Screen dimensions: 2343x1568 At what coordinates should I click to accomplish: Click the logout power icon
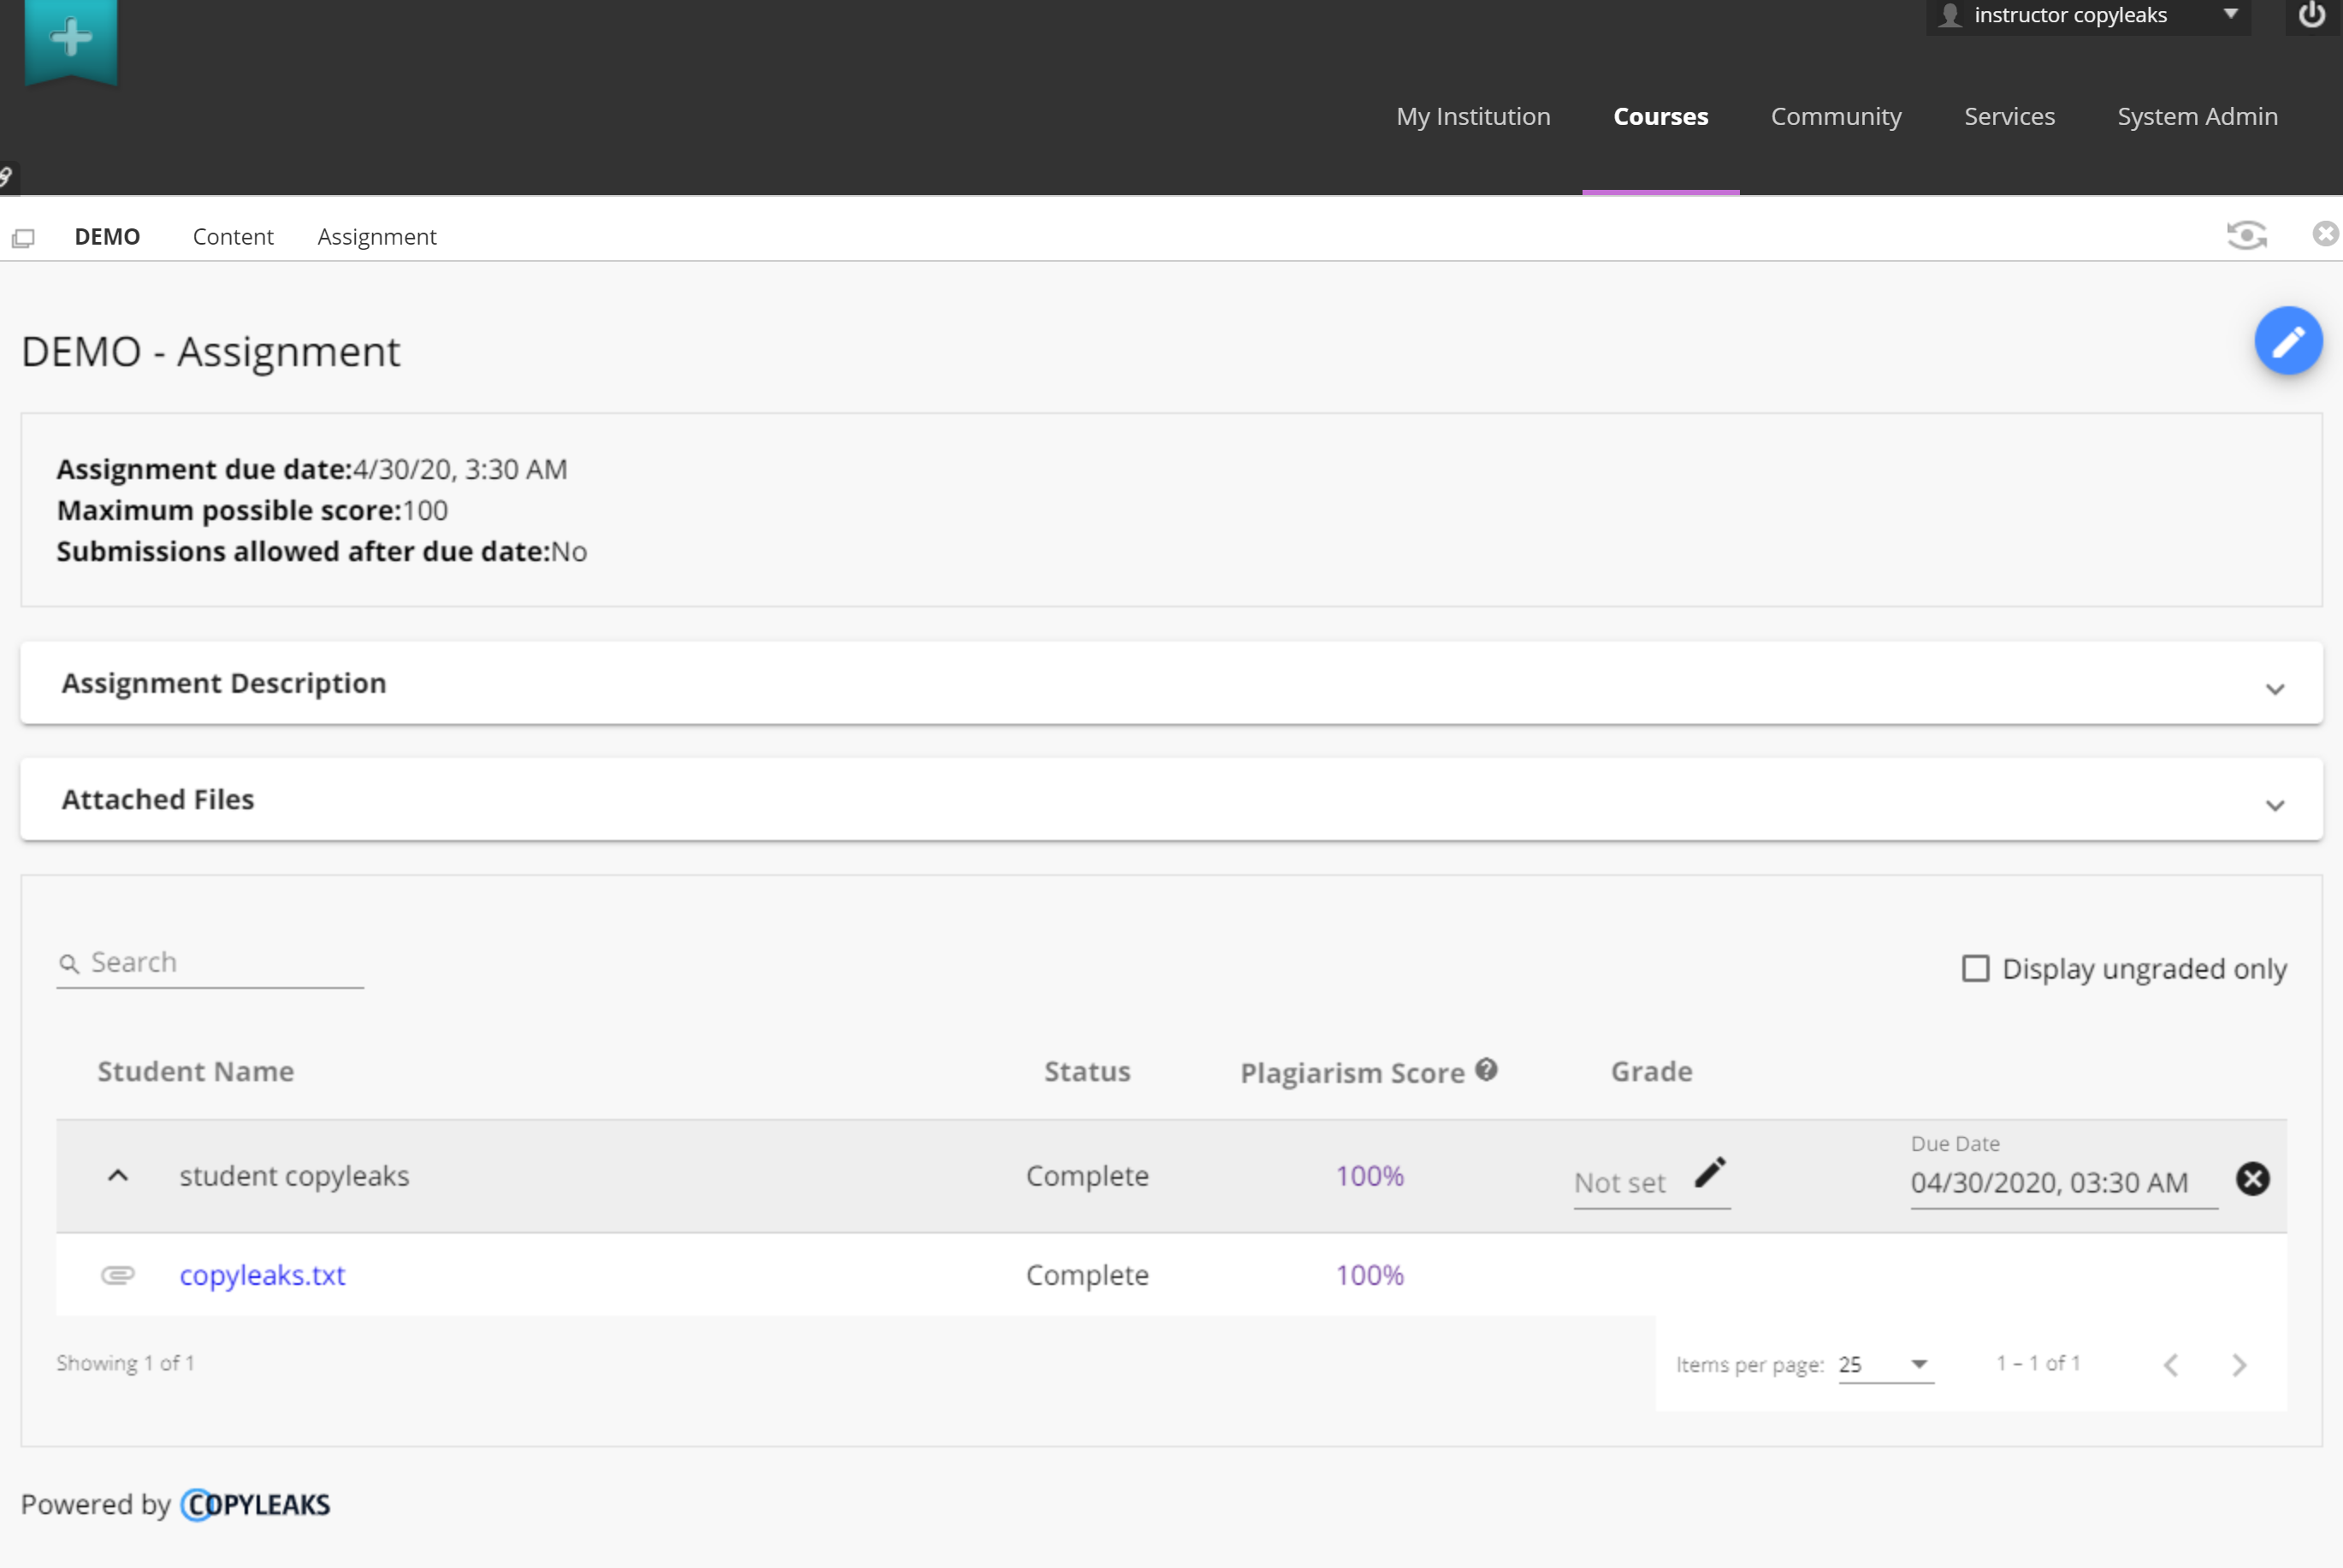[2312, 15]
